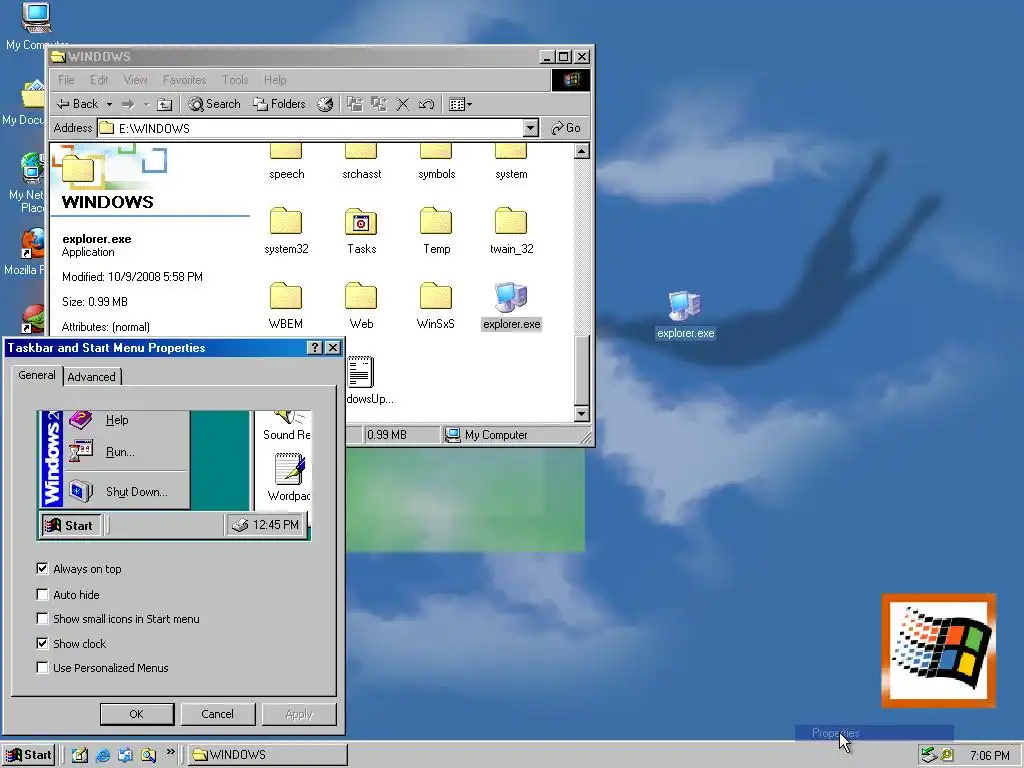Select the twain_32 folder icon

(511, 222)
